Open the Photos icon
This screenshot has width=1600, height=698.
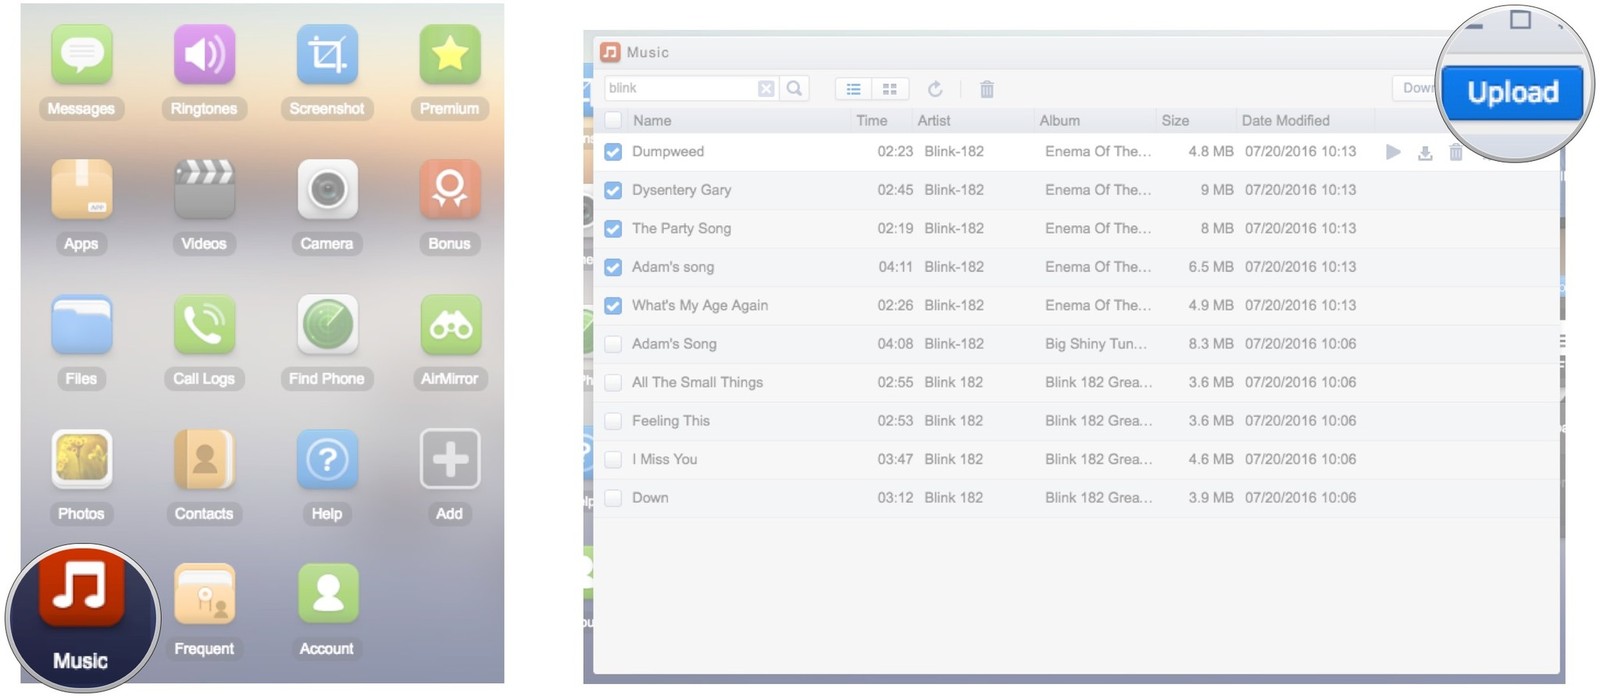[x=81, y=460]
